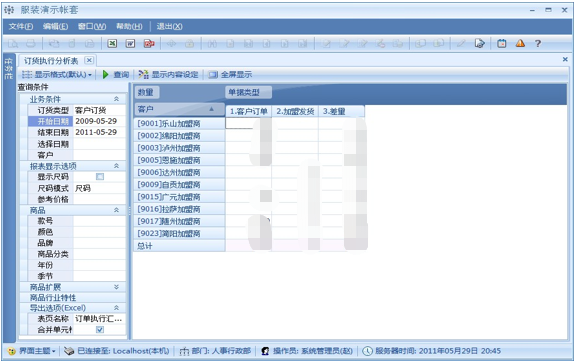The width and height of the screenshot is (576, 363).
Task: Run the 查询 query button
Action: pyautogui.click(x=116, y=75)
